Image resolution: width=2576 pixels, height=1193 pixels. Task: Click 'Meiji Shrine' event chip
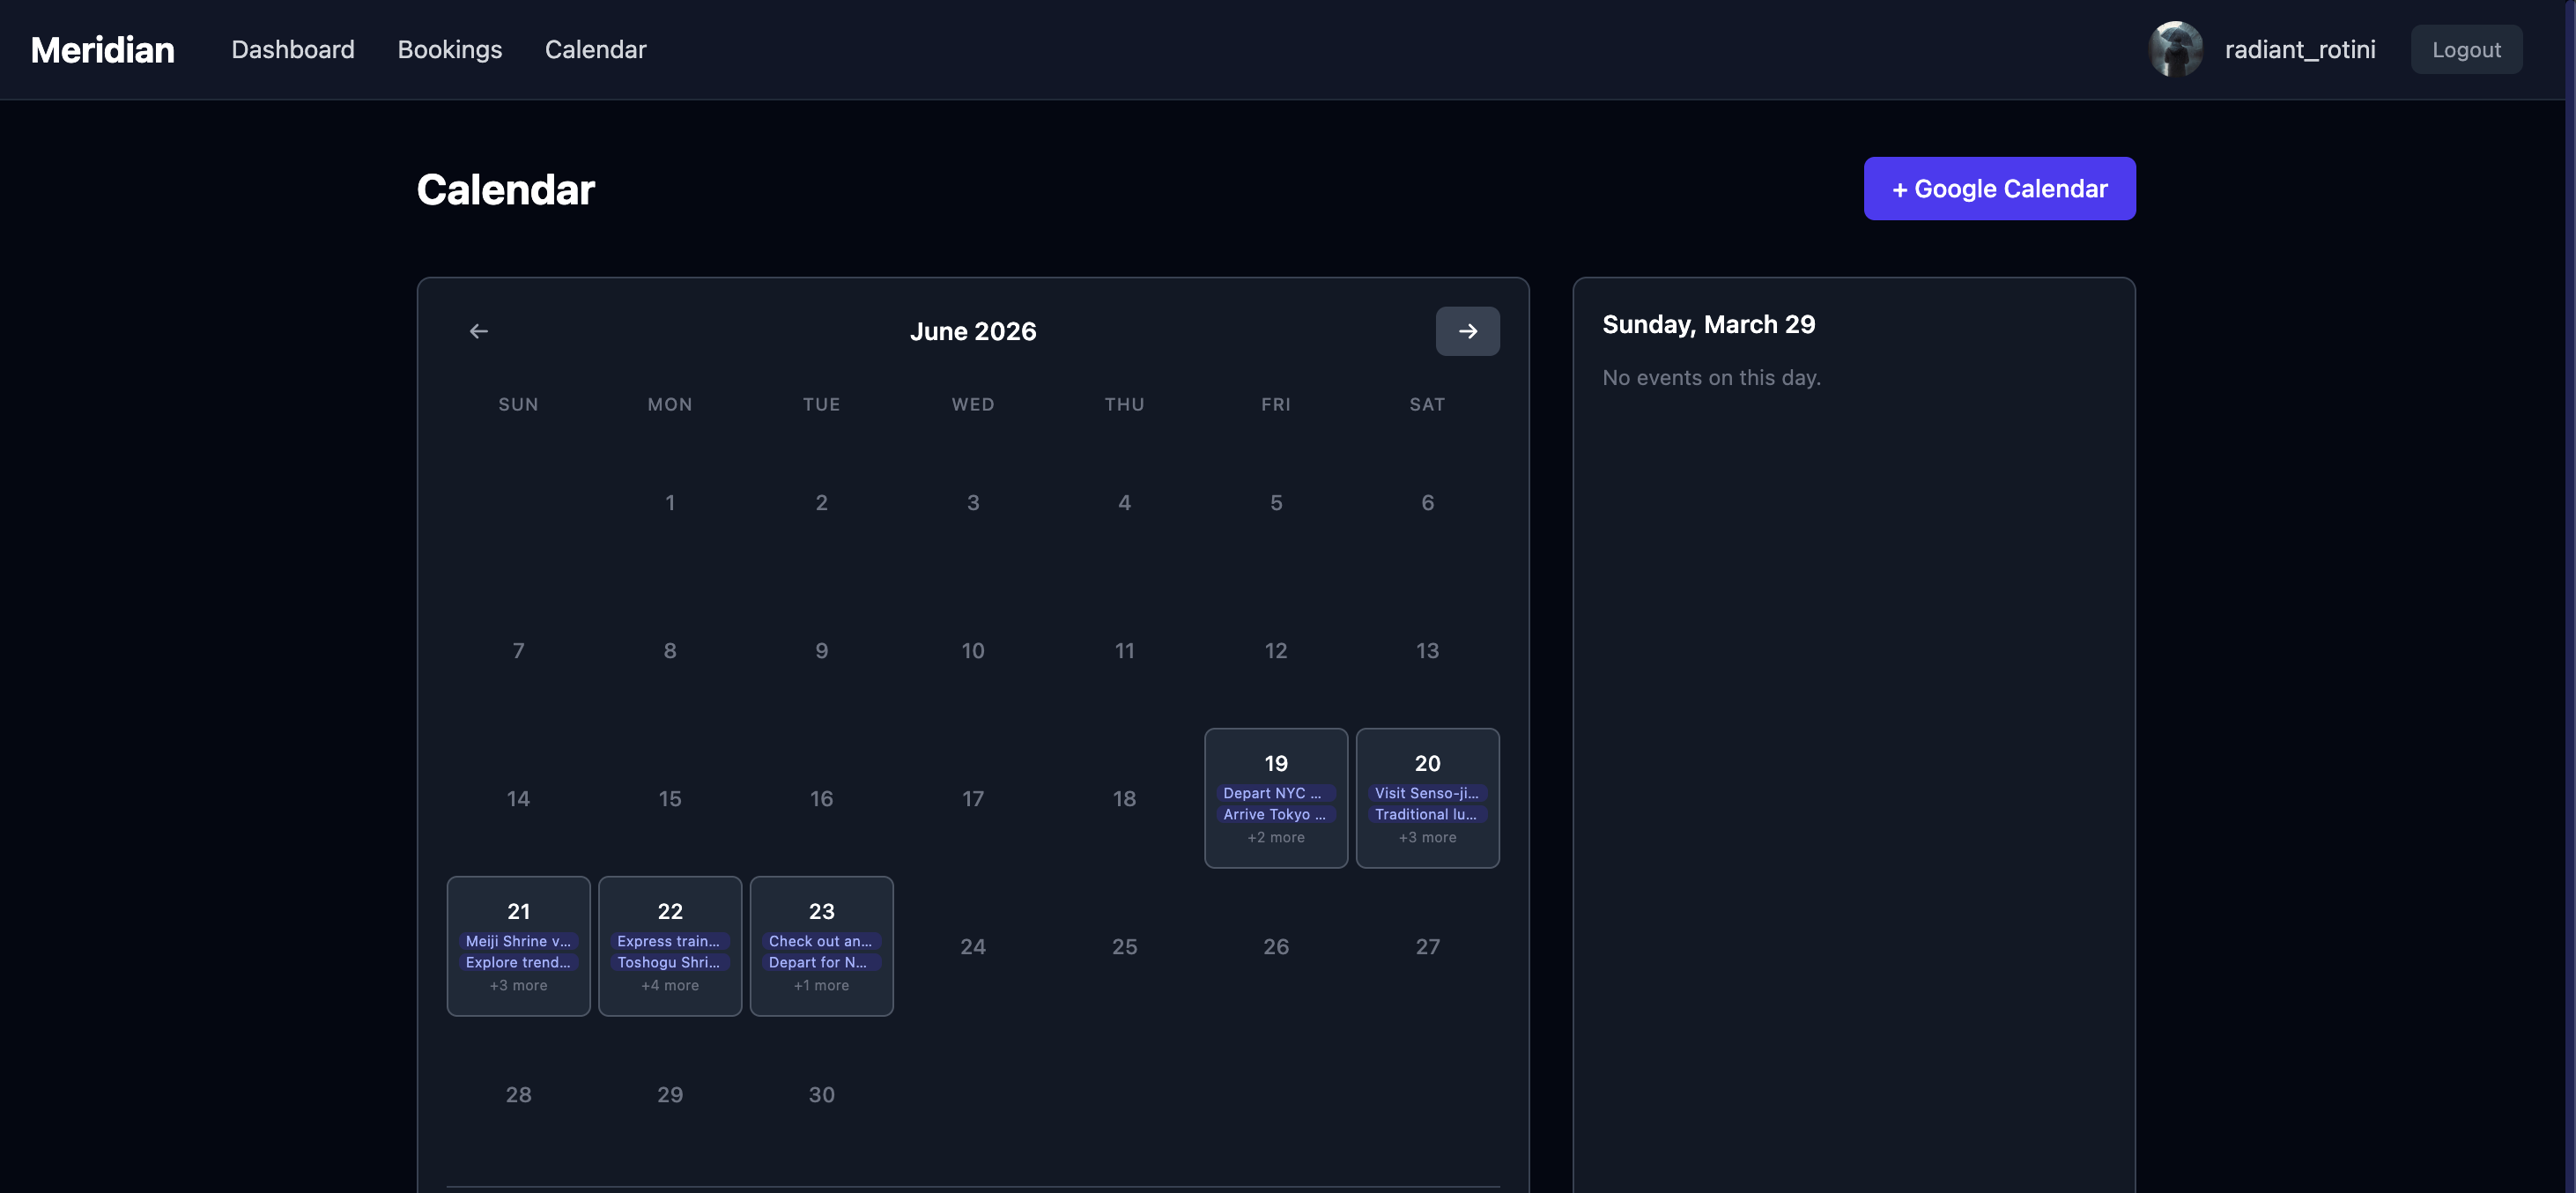click(x=518, y=941)
